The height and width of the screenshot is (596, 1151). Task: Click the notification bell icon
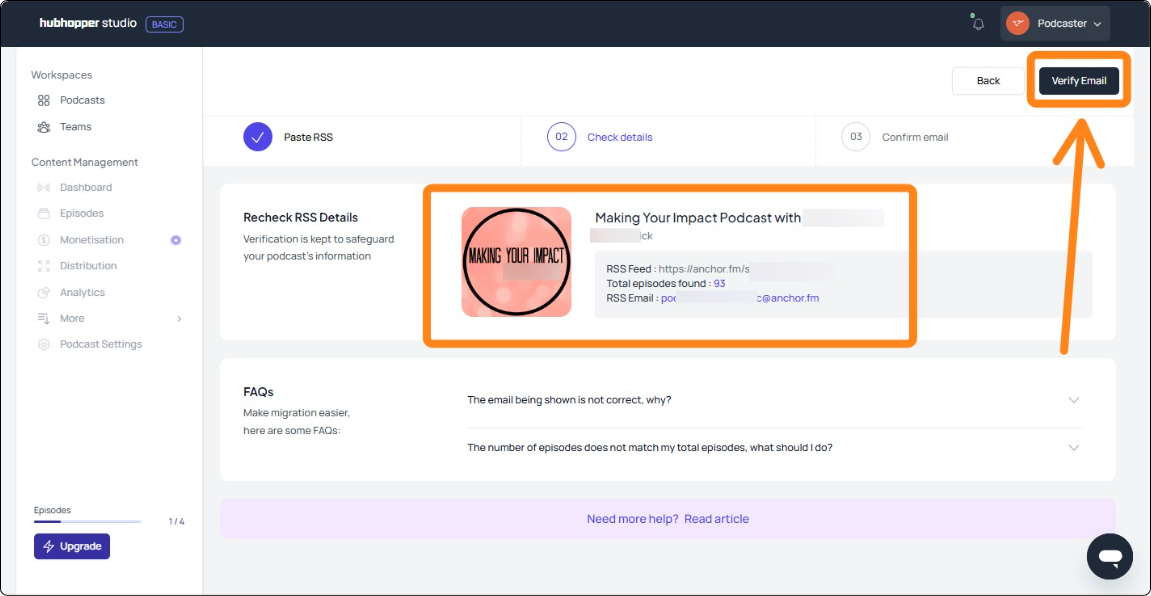978,24
